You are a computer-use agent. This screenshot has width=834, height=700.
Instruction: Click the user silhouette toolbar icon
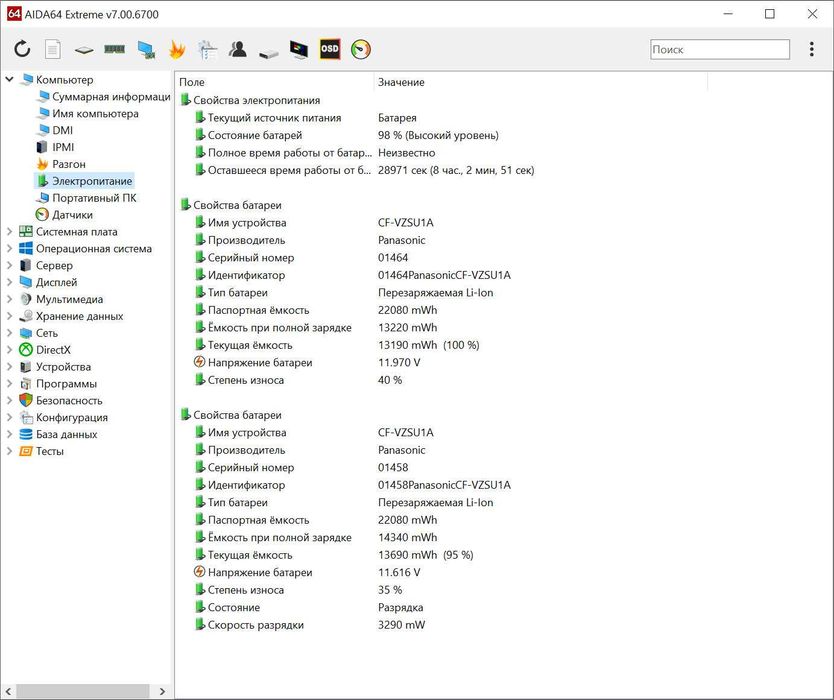click(x=238, y=49)
